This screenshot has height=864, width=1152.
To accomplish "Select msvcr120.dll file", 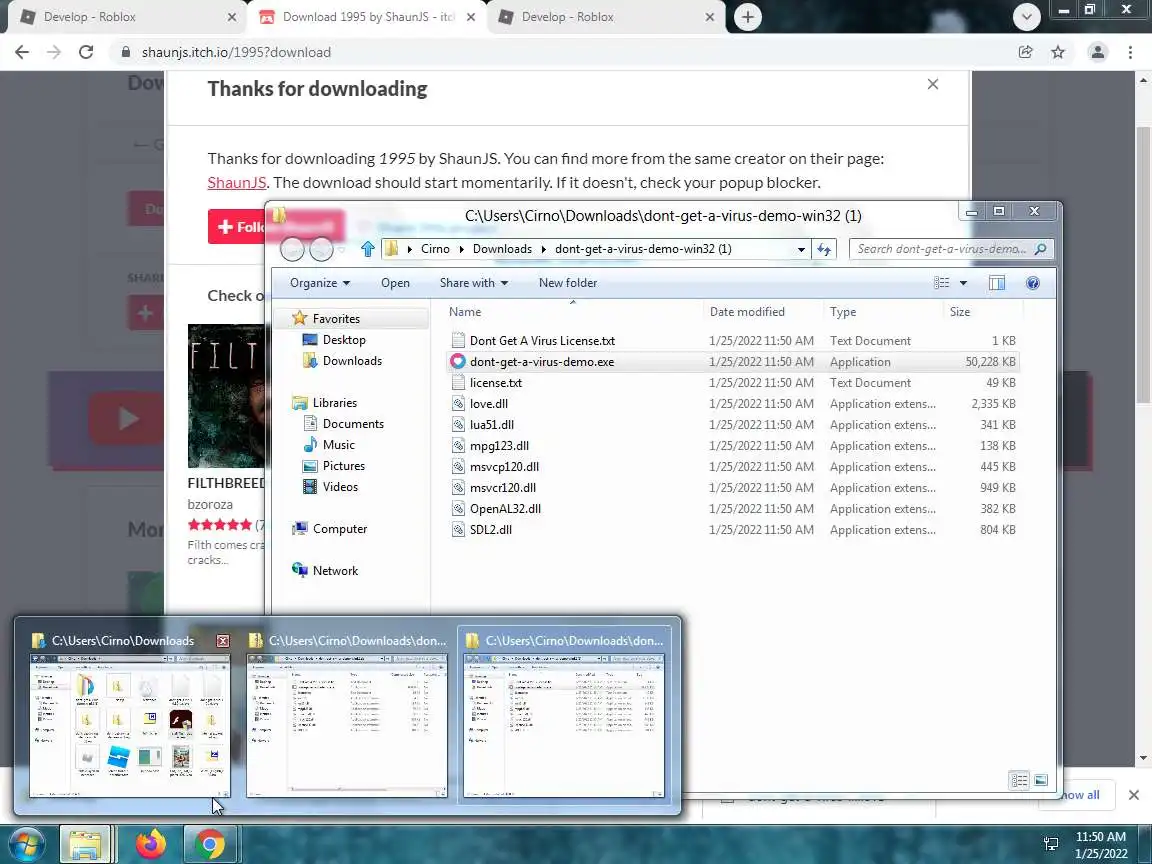I will click(503, 488).
